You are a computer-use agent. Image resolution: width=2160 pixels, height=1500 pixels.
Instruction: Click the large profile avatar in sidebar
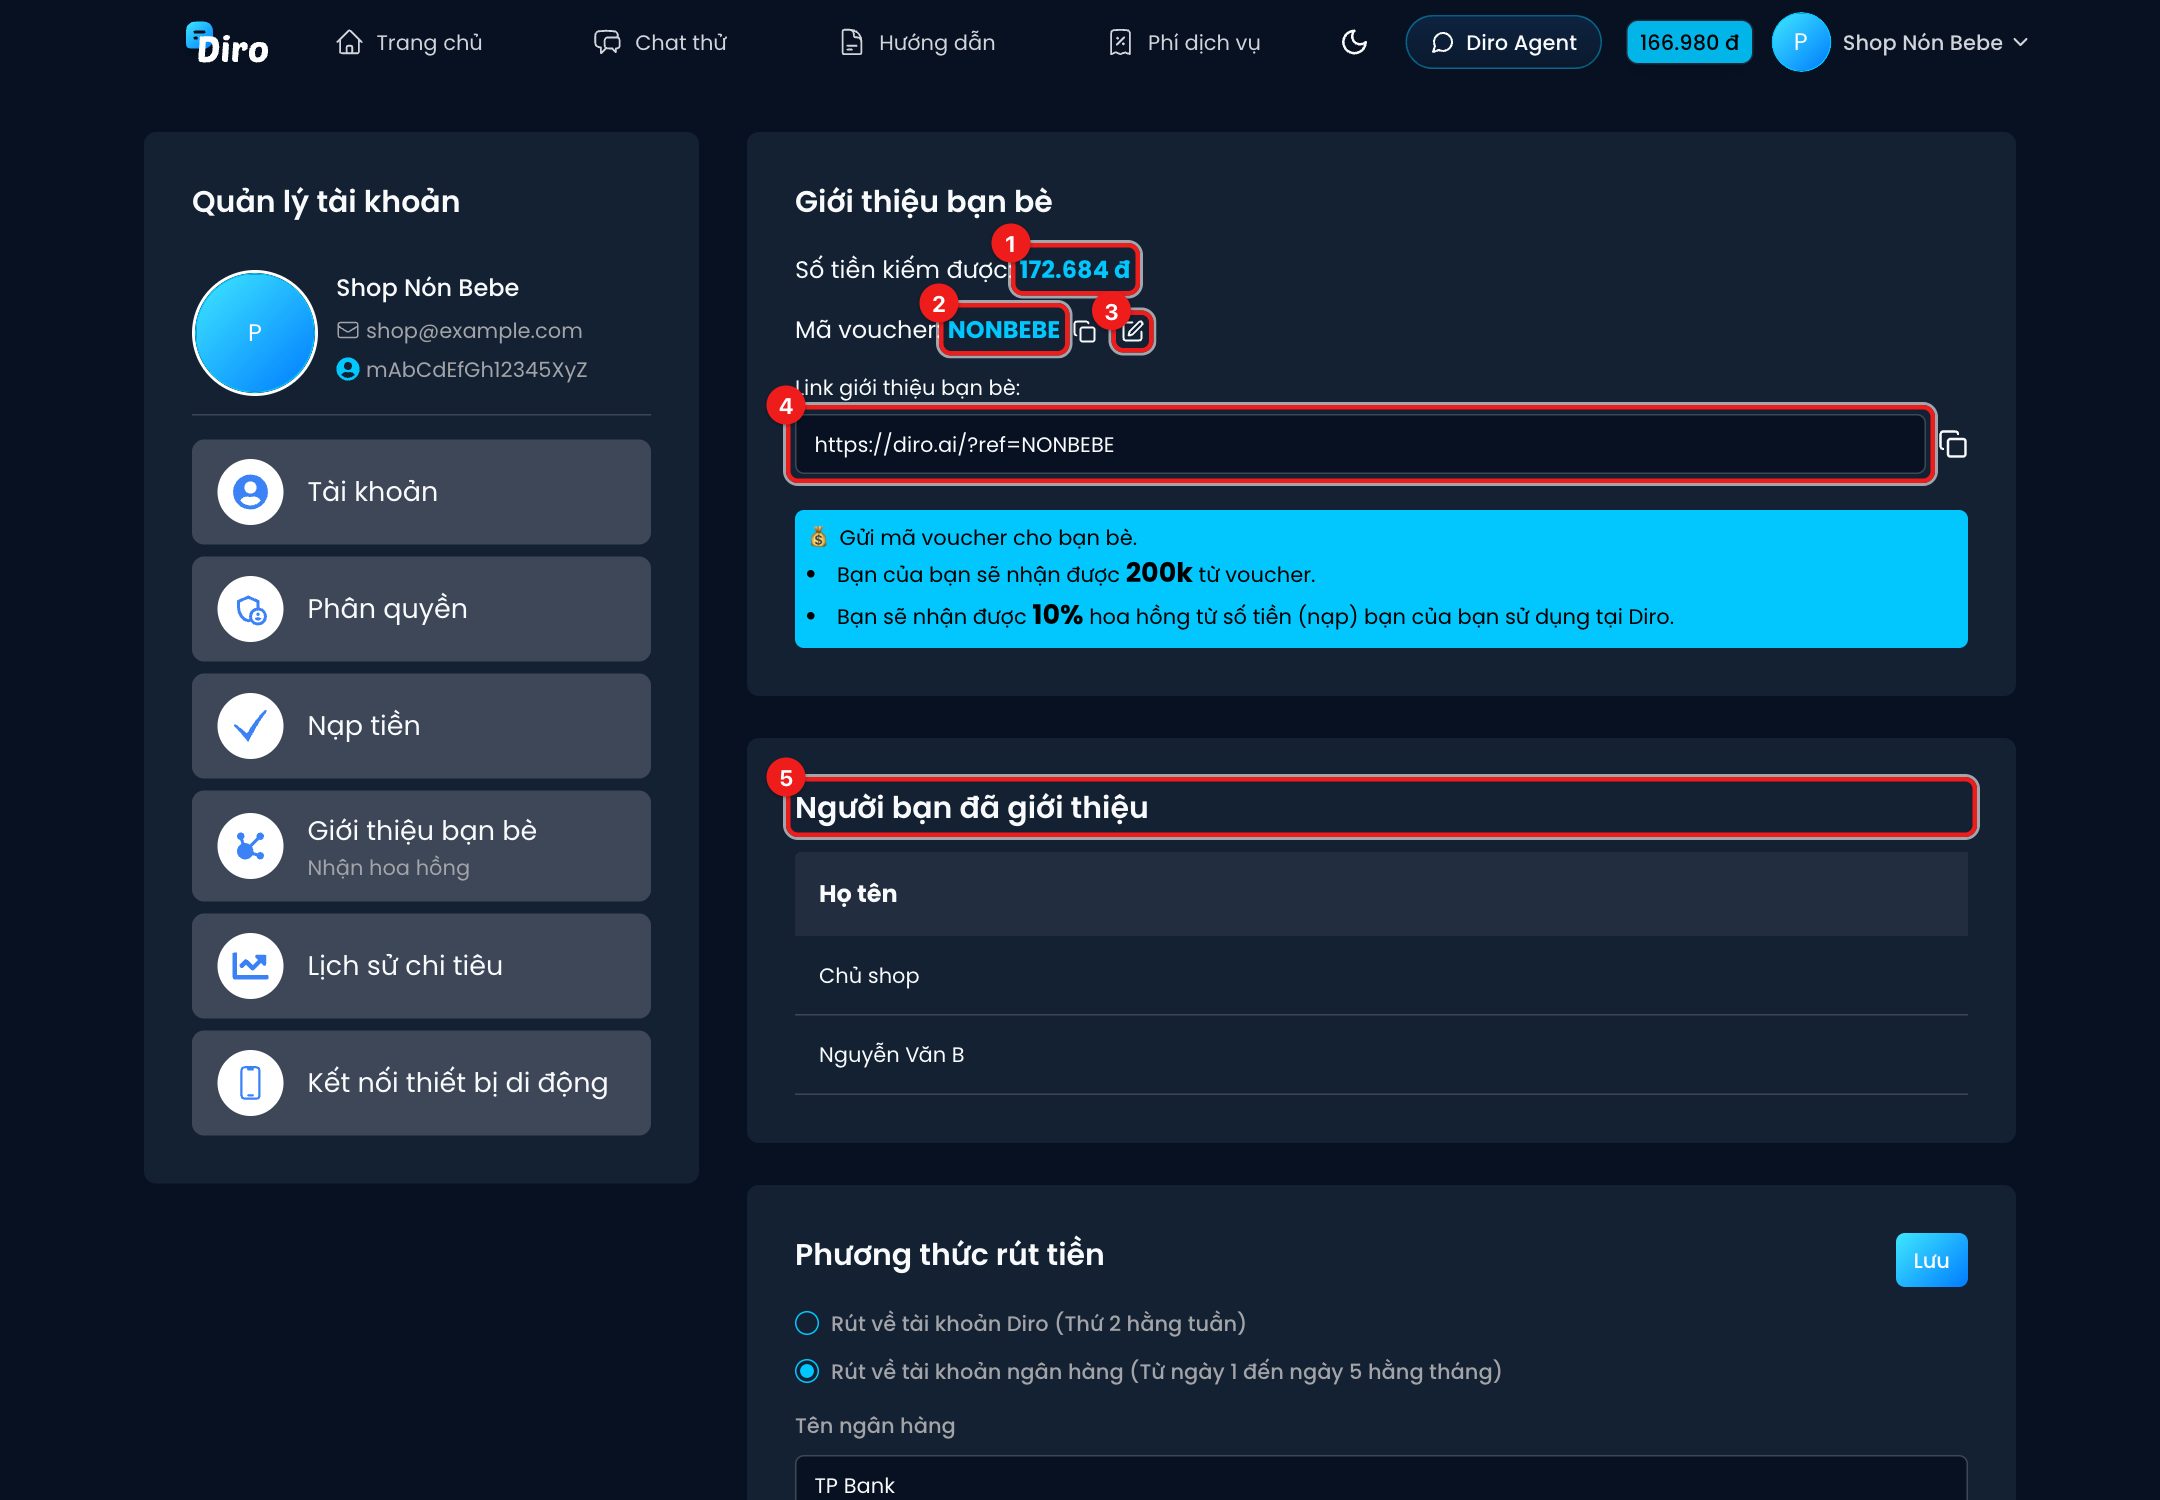(x=254, y=333)
